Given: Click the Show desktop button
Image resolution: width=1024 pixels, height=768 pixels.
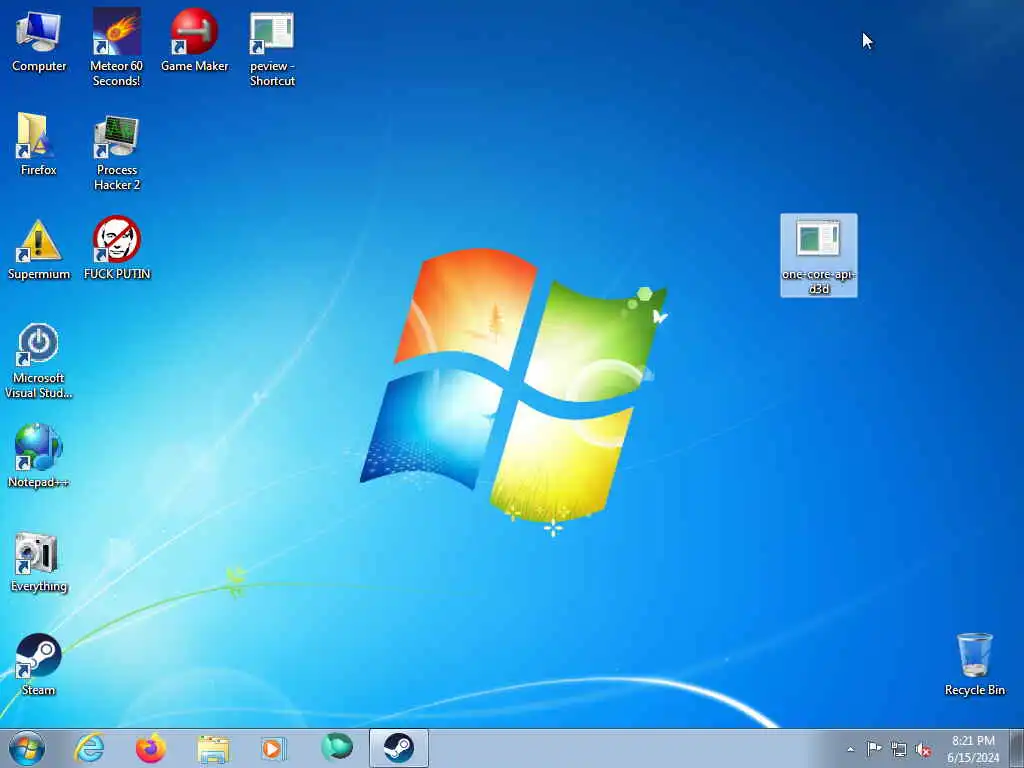Looking at the screenshot, I should 1017,748.
